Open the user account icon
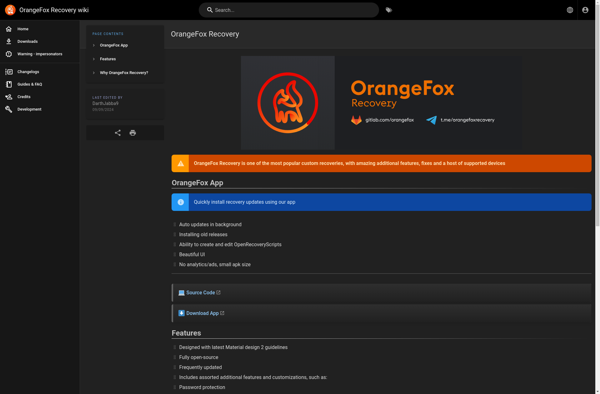Image resolution: width=600 pixels, height=394 pixels. (x=585, y=10)
